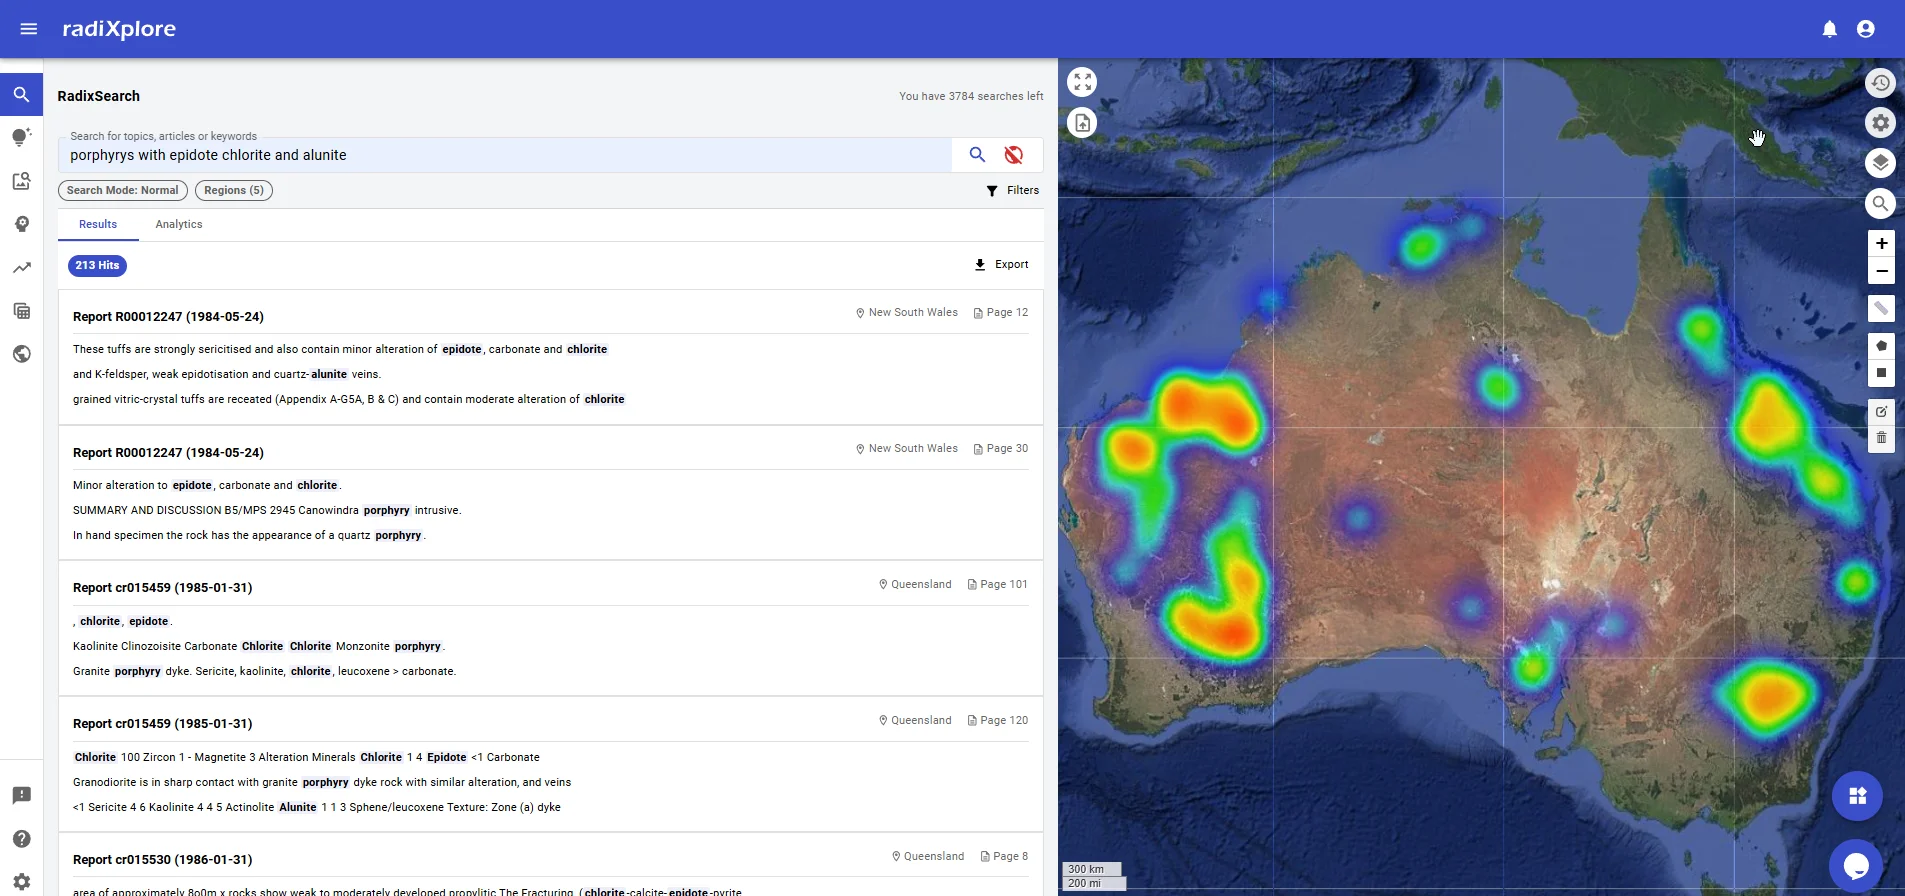Select the Results tab
This screenshot has width=1905, height=896.
(x=98, y=224)
